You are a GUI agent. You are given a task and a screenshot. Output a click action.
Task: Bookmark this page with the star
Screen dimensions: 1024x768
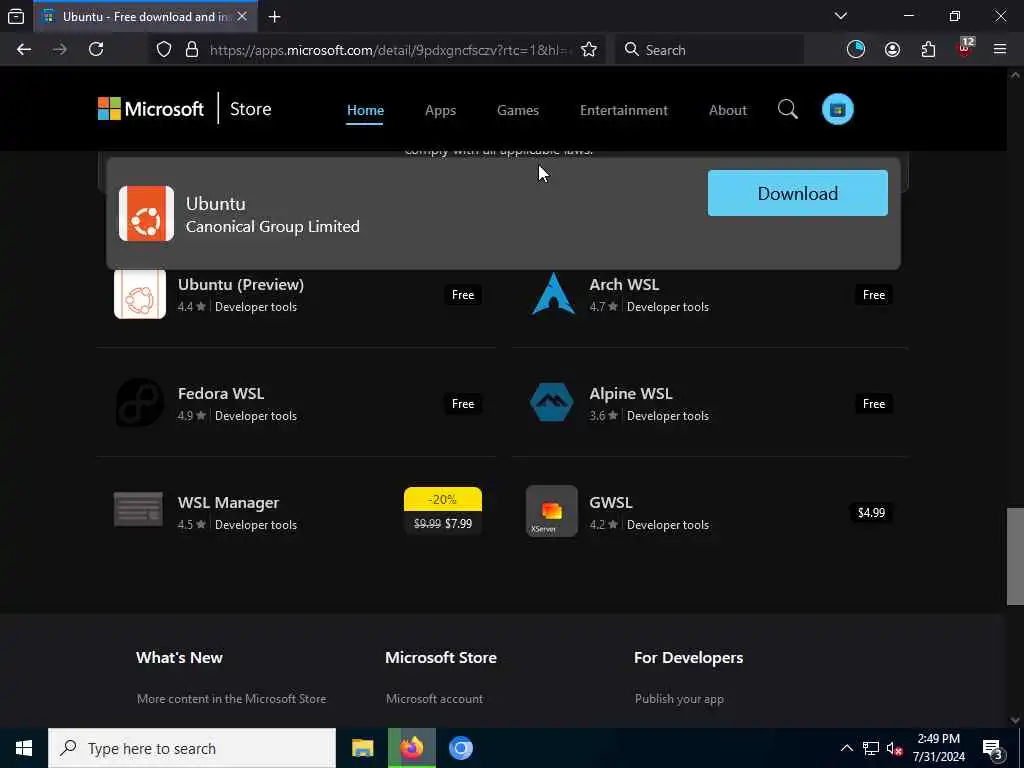pyautogui.click(x=589, y=50)
